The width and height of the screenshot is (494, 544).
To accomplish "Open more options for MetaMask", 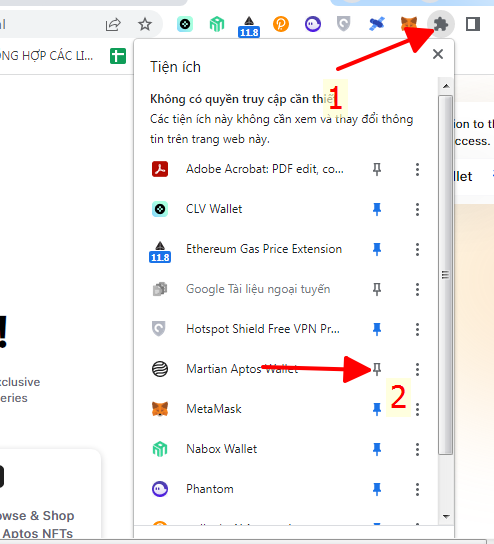I will pos(417,409).
